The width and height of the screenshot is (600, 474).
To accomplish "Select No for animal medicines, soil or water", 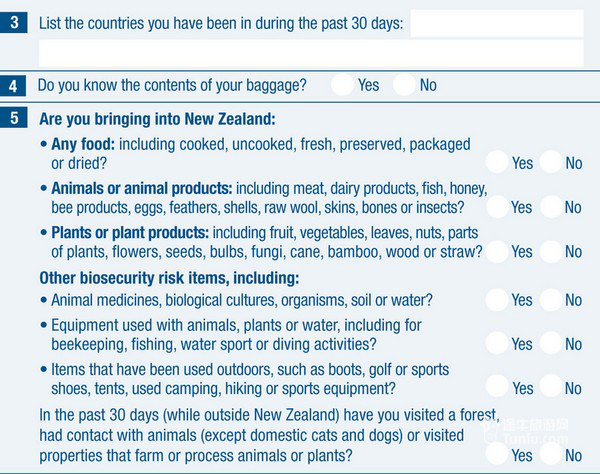I will (x=551, y=300).
